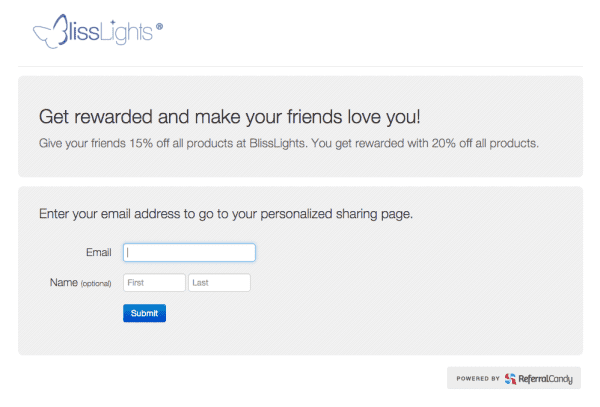Viewport: 600px width, 407px height.
Task: Click the Email field label
Action: [x=99, y=252]
